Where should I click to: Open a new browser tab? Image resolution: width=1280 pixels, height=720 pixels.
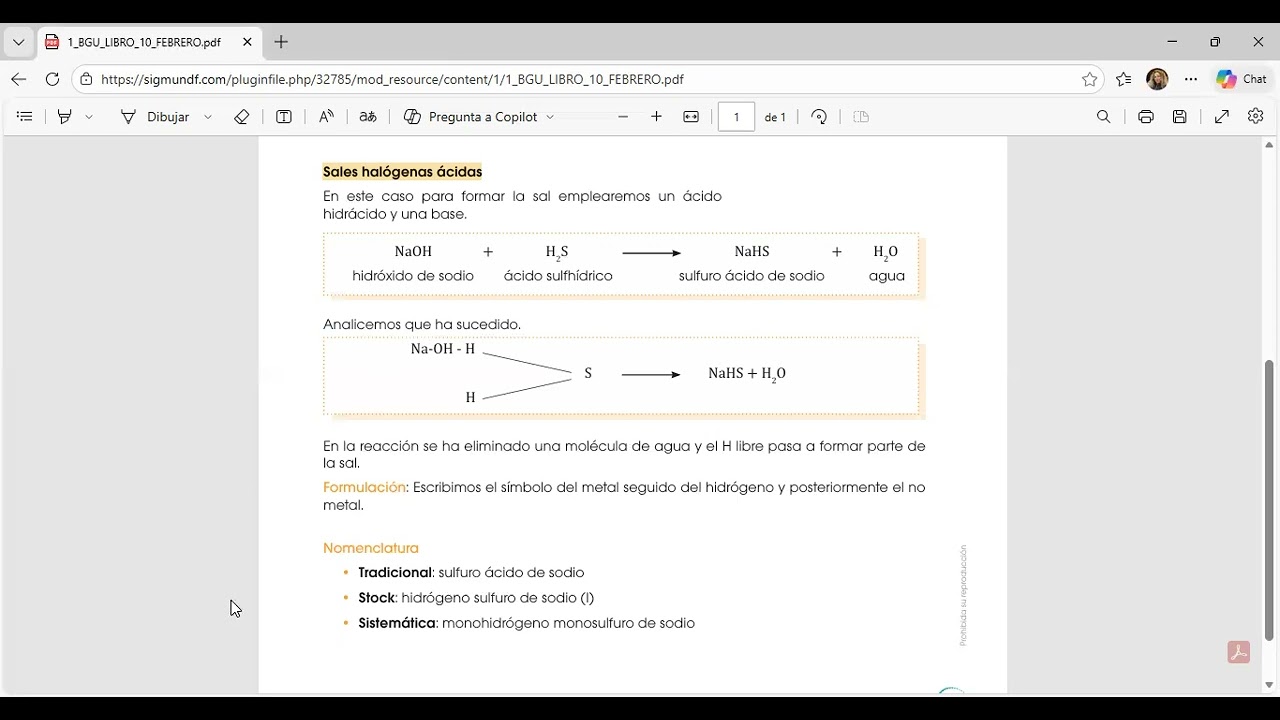tap(281, 42)
